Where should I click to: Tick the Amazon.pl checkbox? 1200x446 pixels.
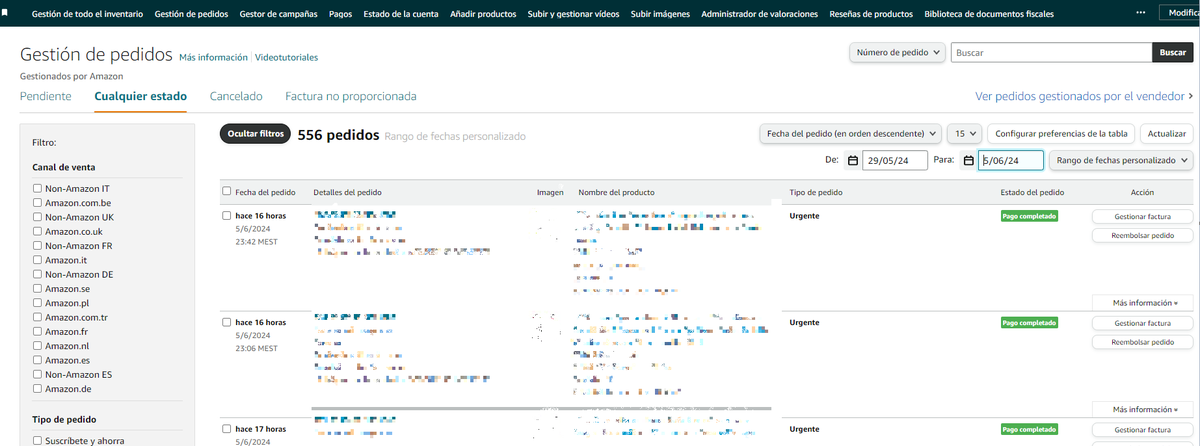37,303
